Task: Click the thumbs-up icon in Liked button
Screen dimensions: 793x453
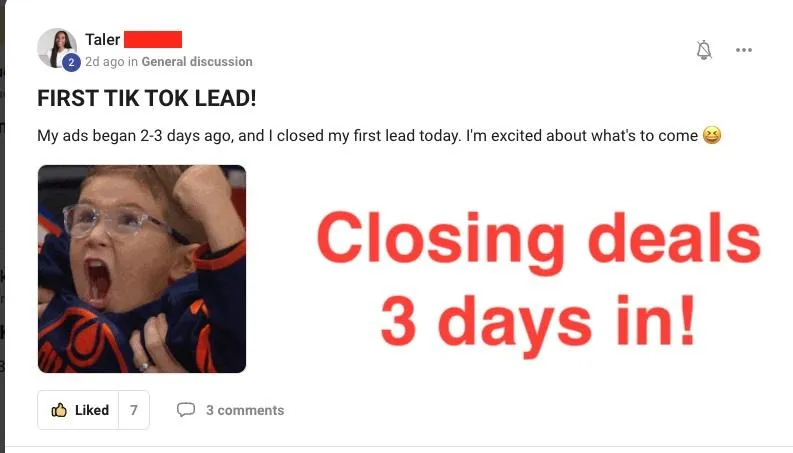Action: [59, 410]
